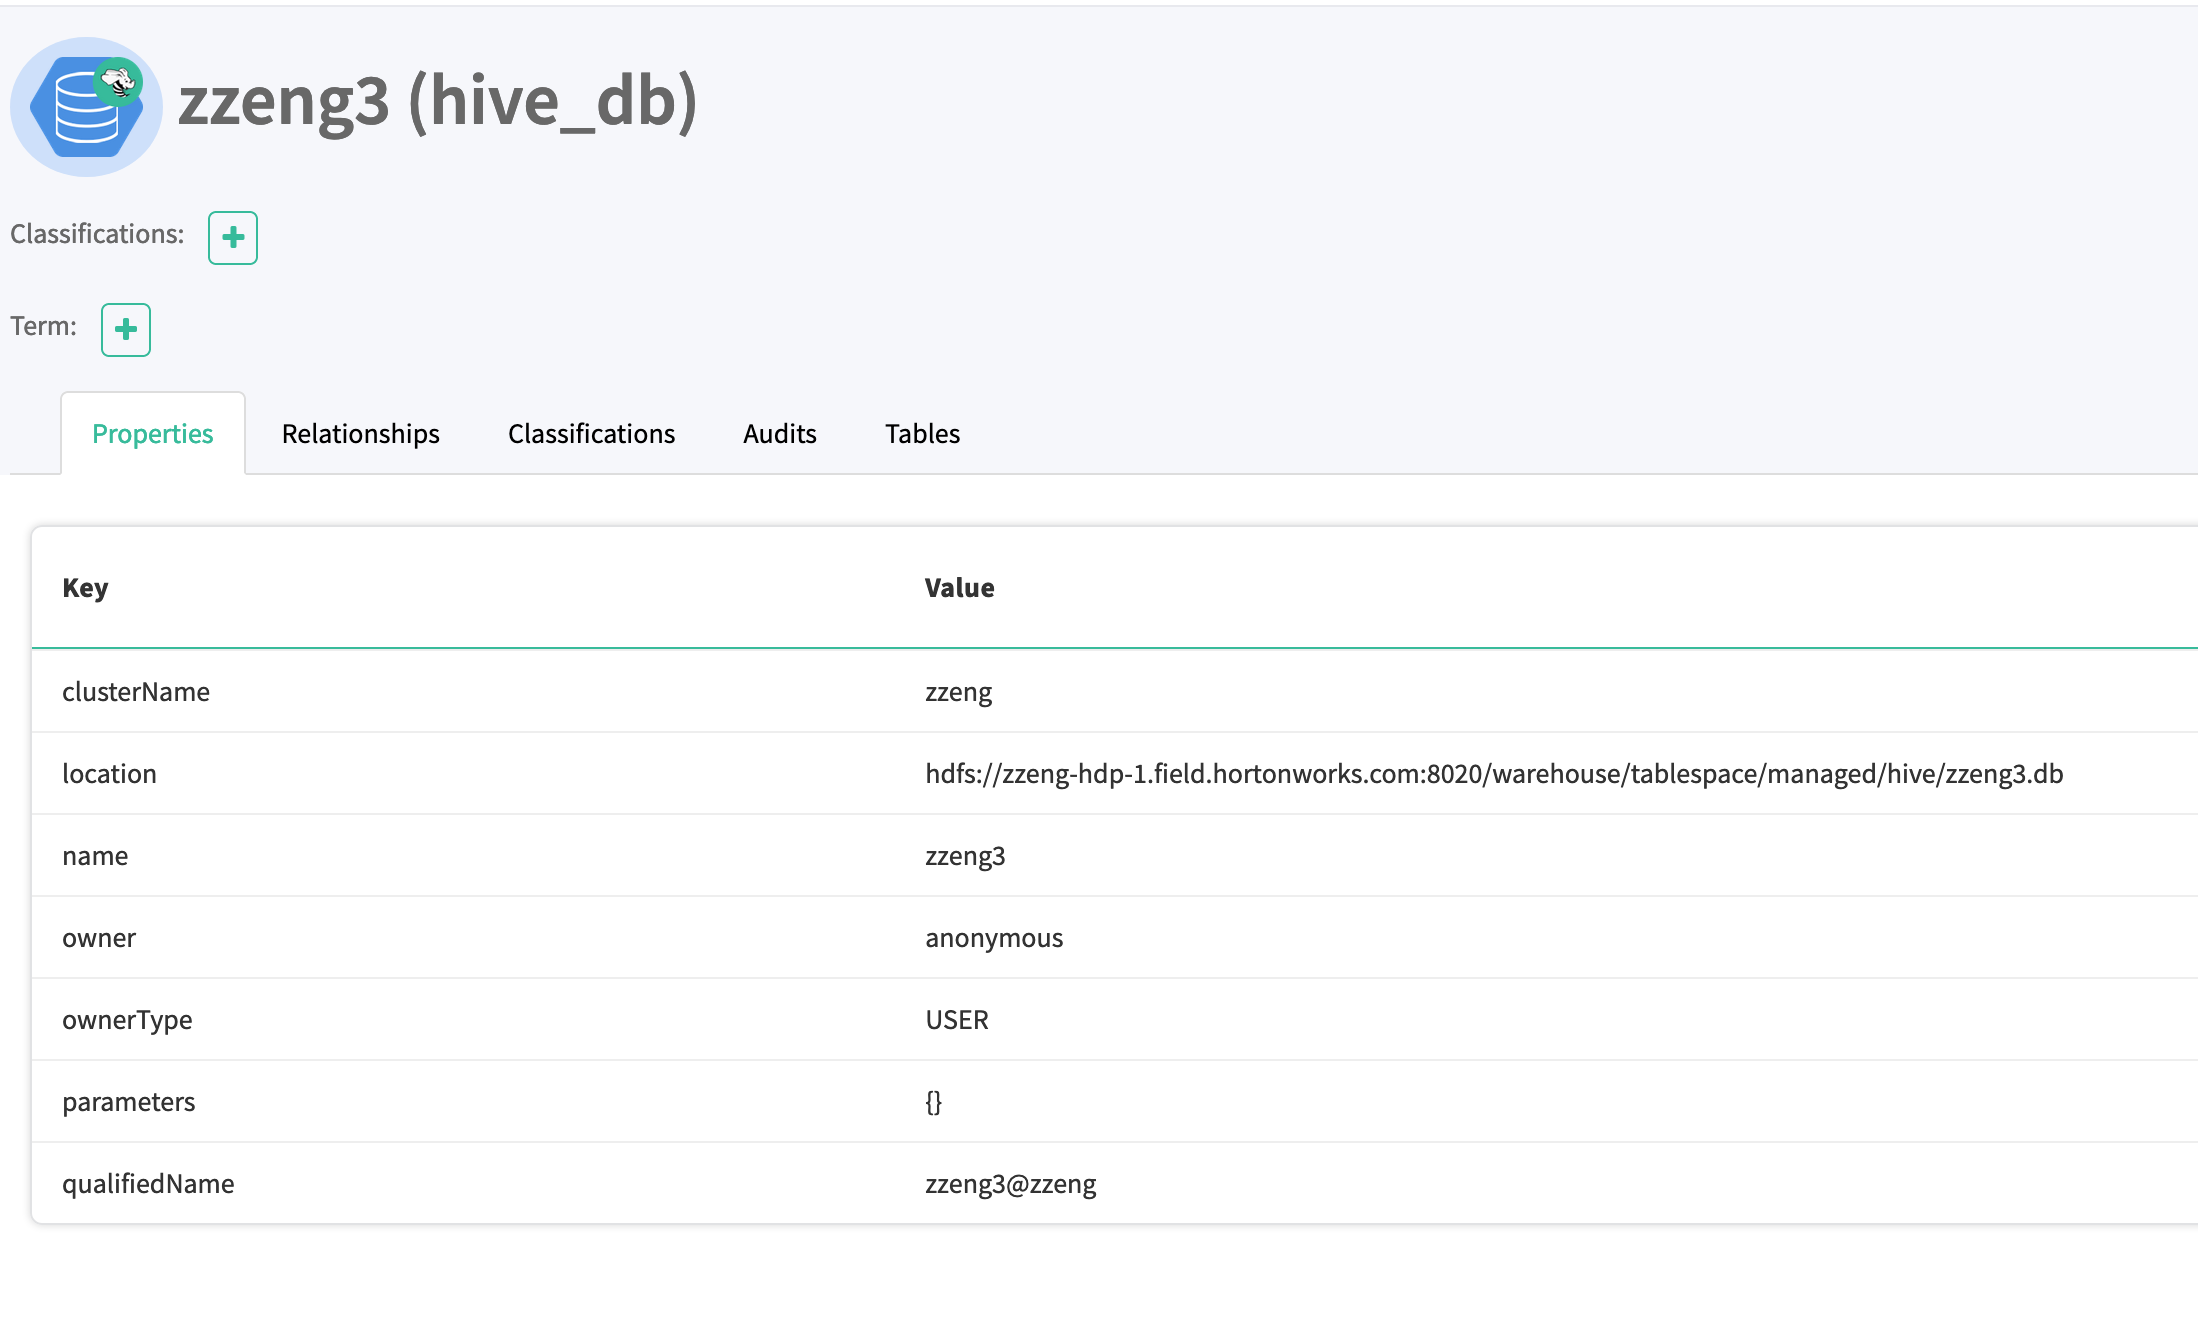Screen dimensions: 2198x1324
Task: Click the Value column header
Action: pos(959,588)
